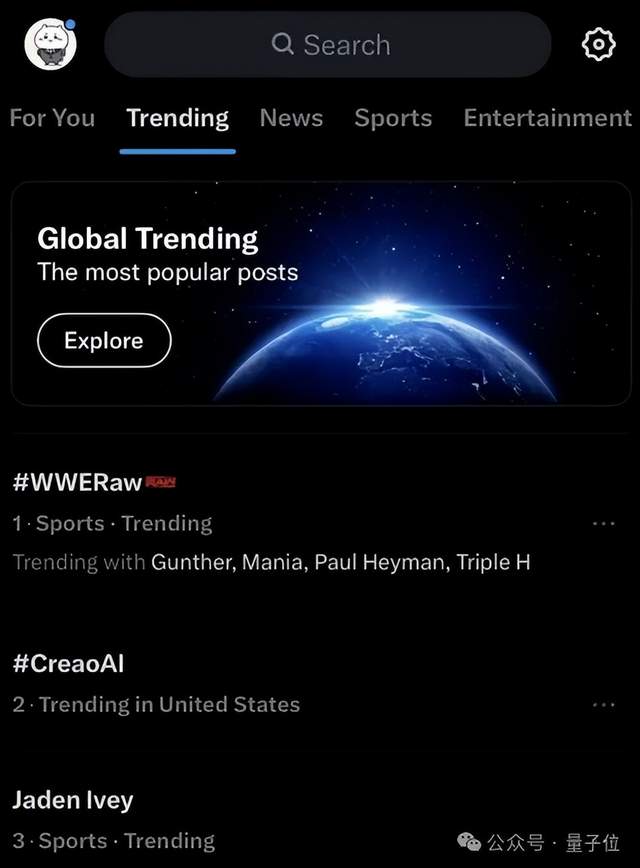Switch to the For You tab
The height and width of the screenshot is (868, 640).
point(52,118)
